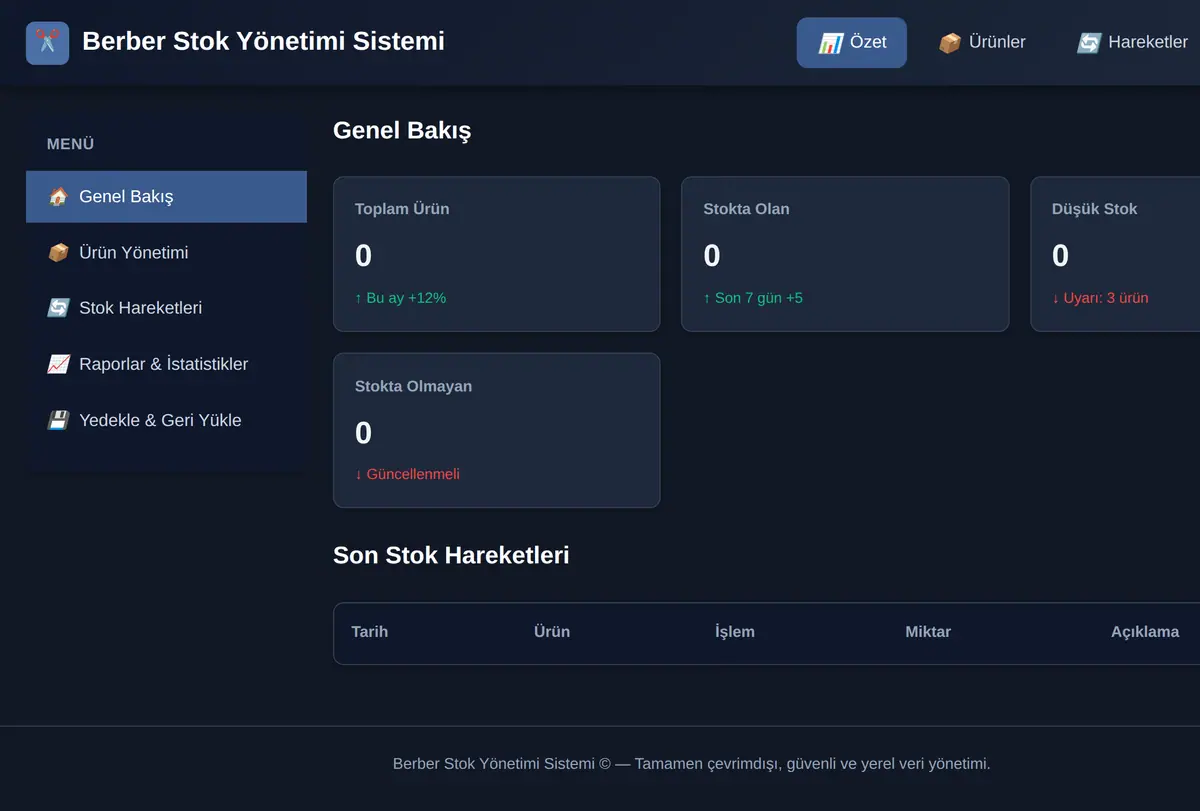
Task: Click the scissors logo icon in header
Action: [47, 43]
